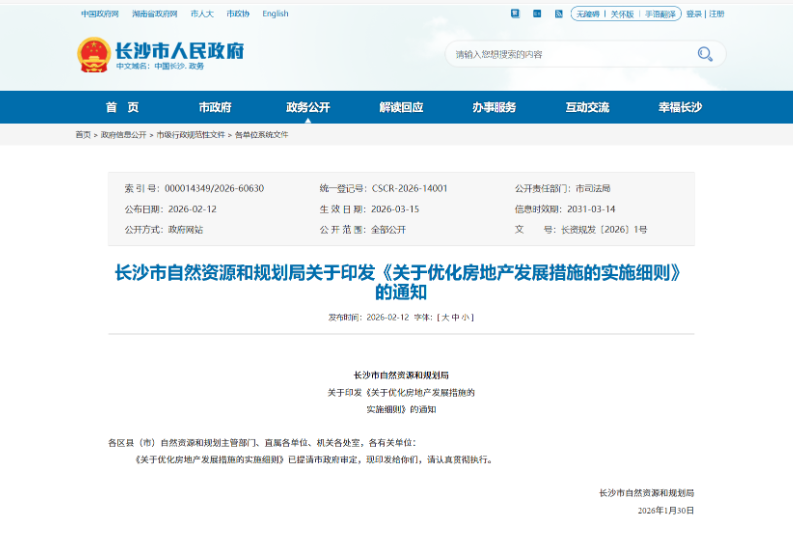
Task: Click the middle blue icon in top bar
Action: (x=537, y=14)
